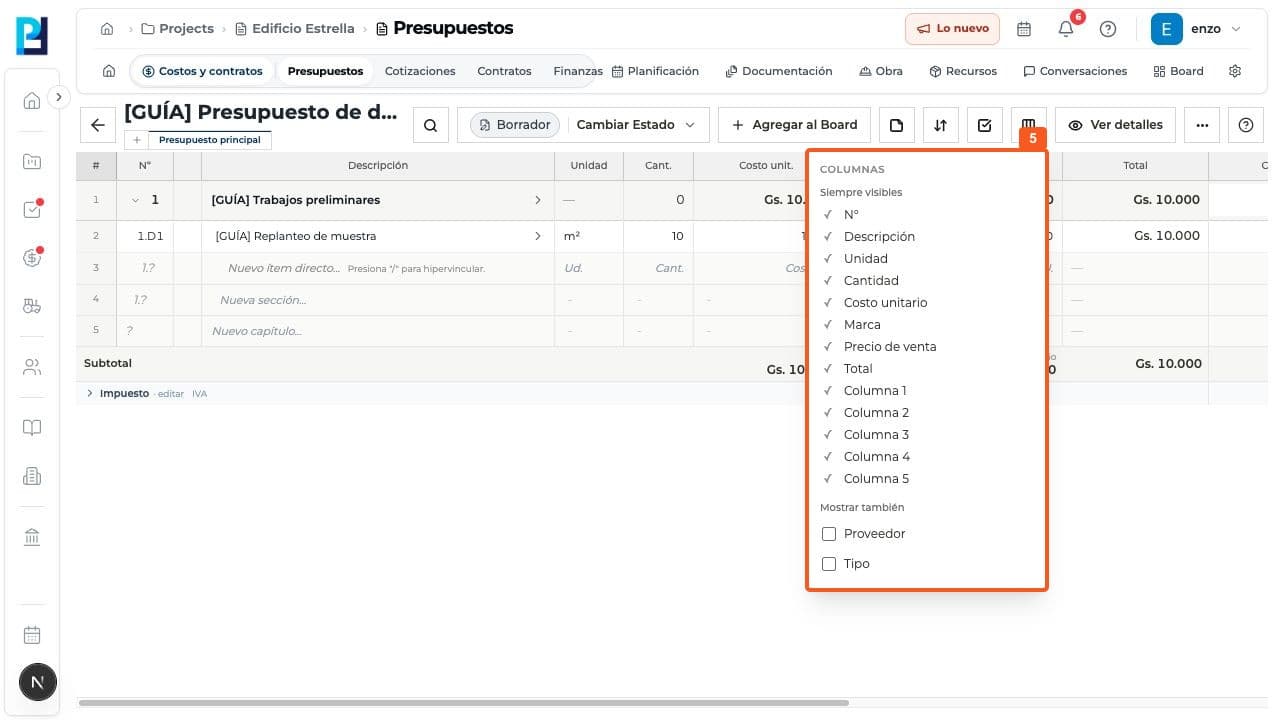This screenshot has width=1280, height=720.
Task: Click the help icon beside more options
Action: (1246, 125)
